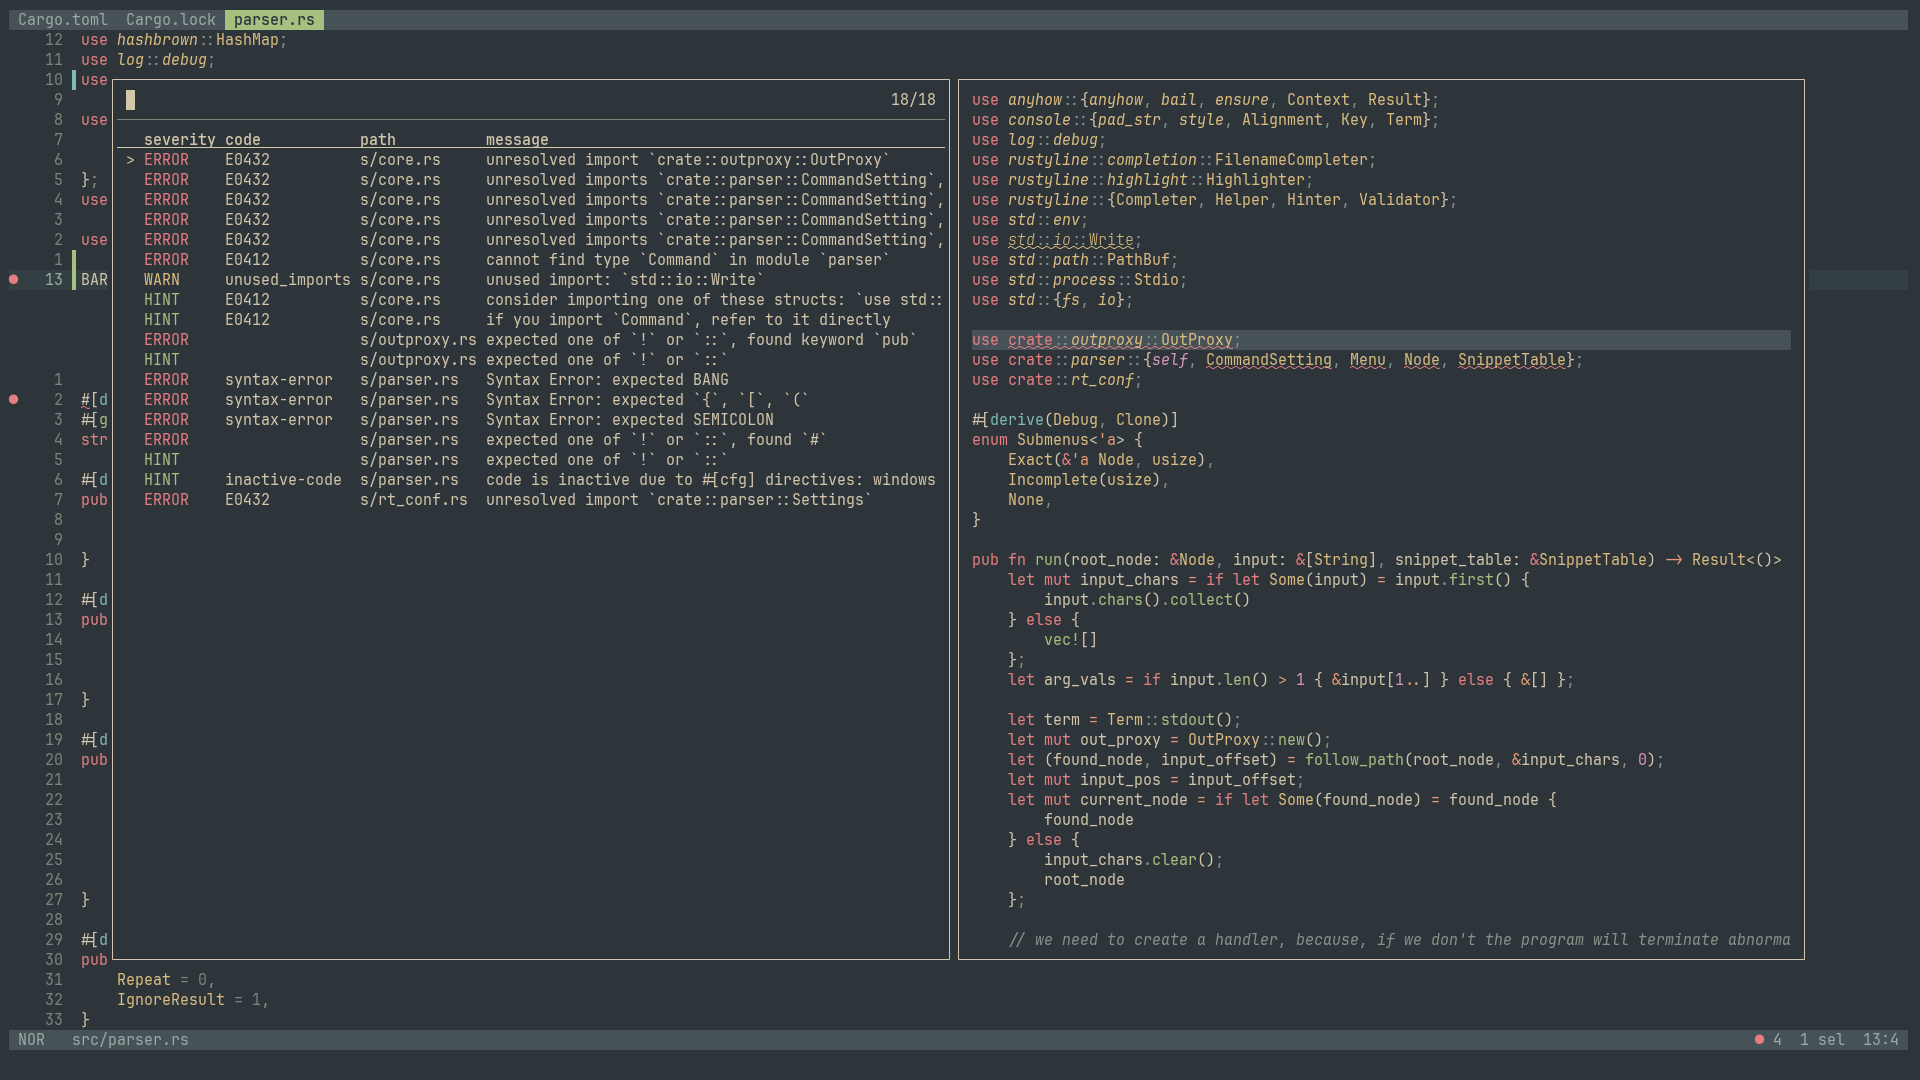Viewport: 1920px width, 1080px height.
Task: Click the 'enum Submenus<'a>' preview line
Action: coord(1057,440)
